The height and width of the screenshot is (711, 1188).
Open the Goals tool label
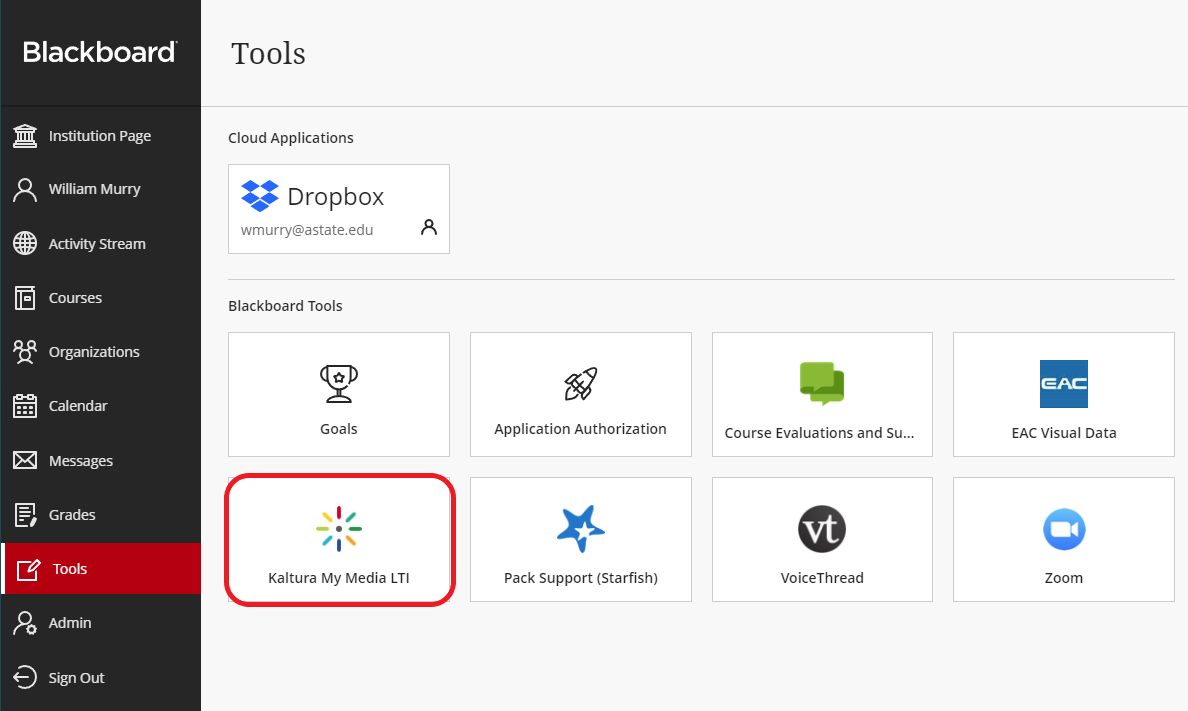click(339, 429)
